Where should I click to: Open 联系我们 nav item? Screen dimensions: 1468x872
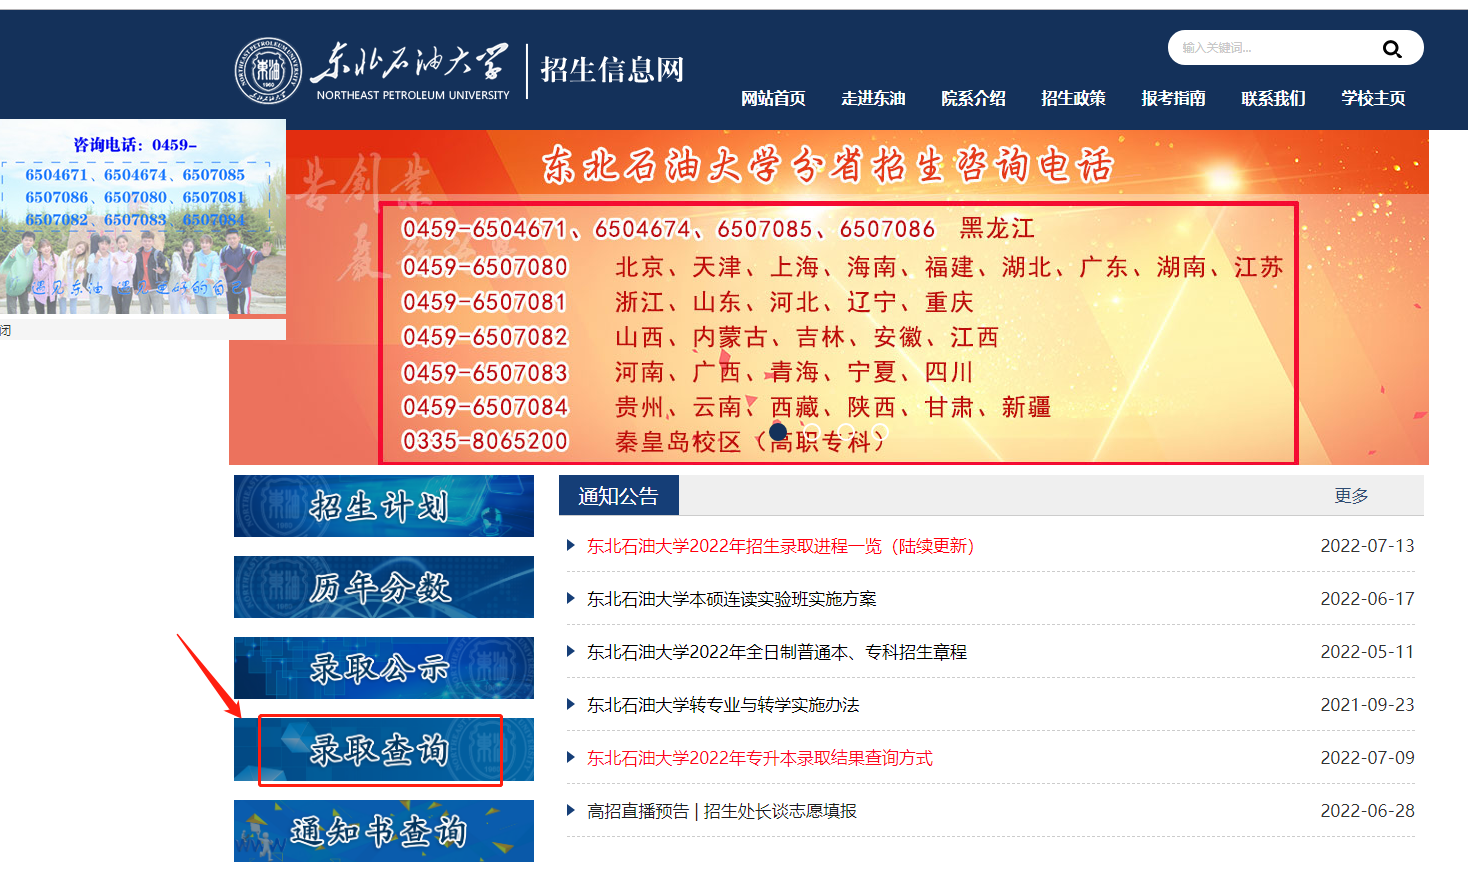pyautogui.click(x=1273, y=98)
